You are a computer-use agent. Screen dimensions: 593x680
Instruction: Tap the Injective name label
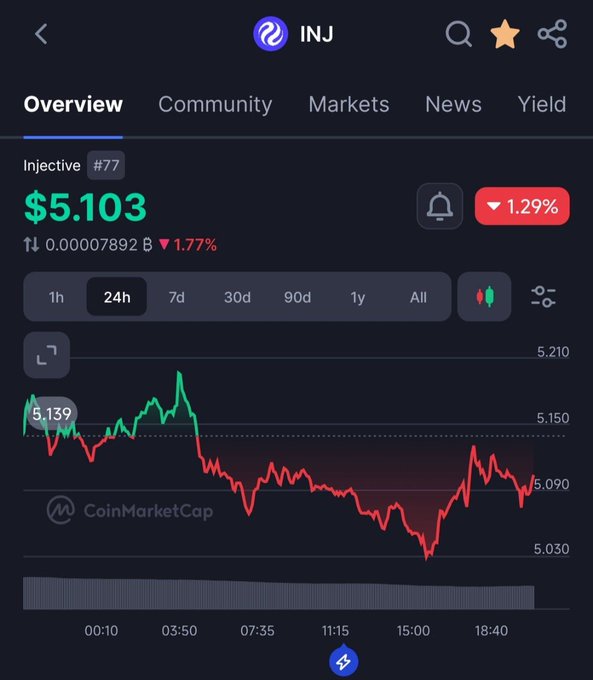pos(52,166)
